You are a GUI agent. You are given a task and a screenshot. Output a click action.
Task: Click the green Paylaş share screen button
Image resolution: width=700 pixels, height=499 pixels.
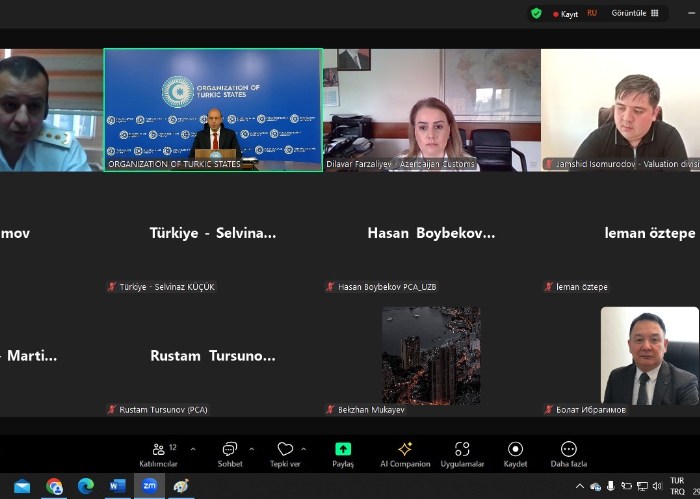[x=343, y=451]
